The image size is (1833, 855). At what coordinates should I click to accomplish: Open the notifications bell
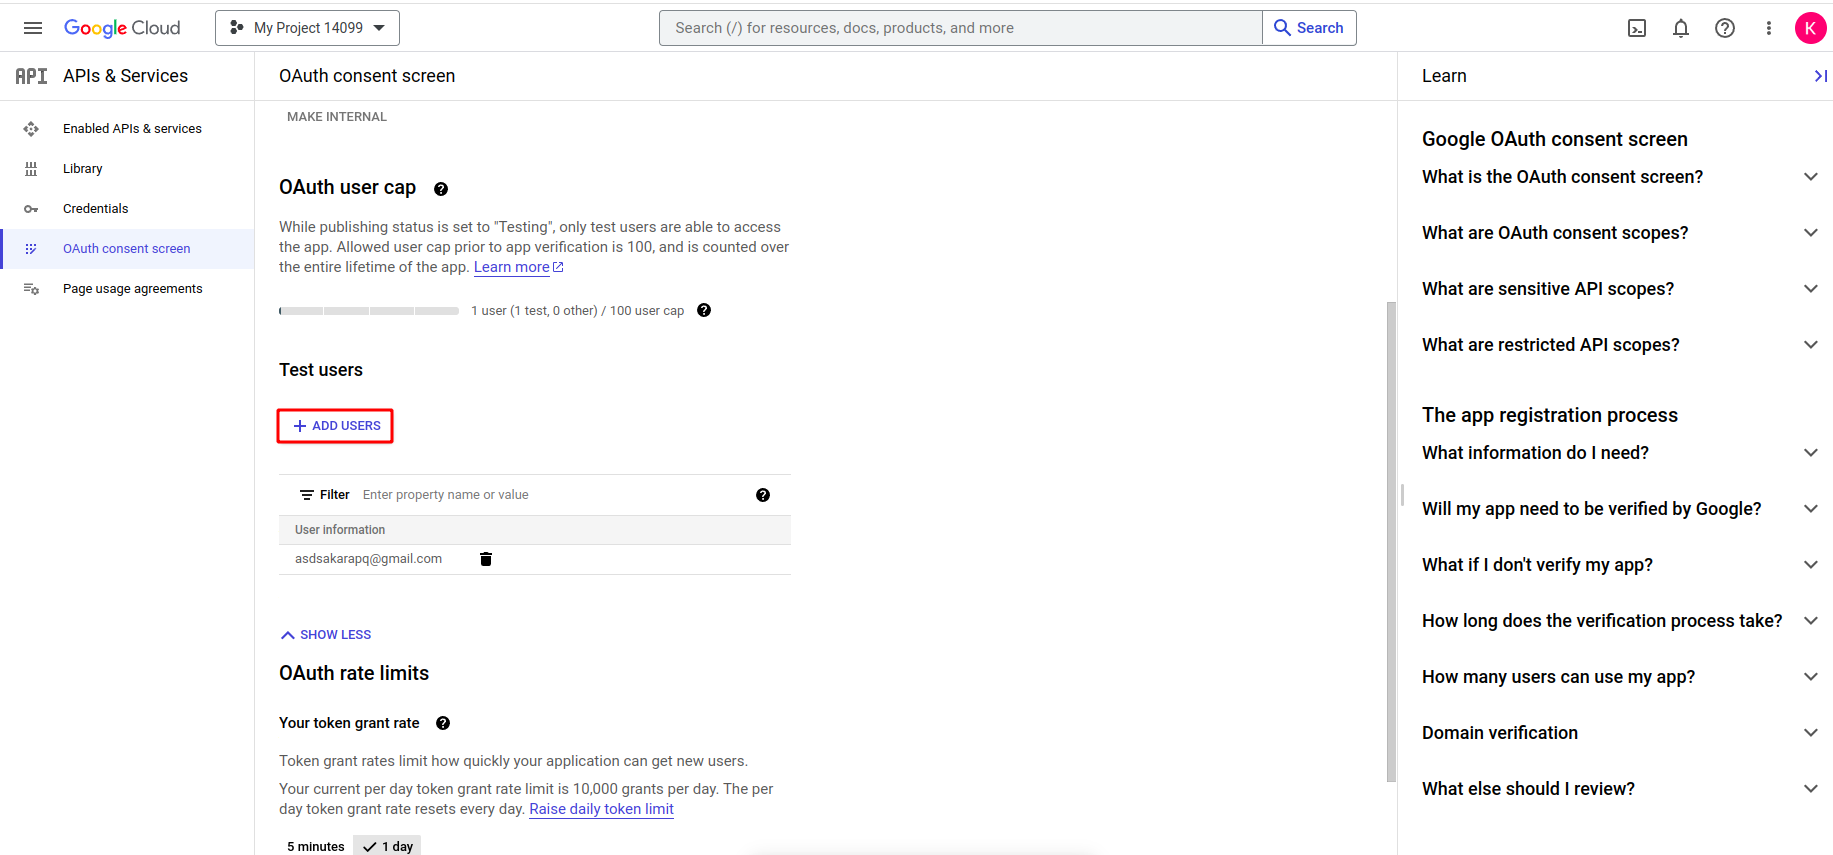tap(1681, 28)
